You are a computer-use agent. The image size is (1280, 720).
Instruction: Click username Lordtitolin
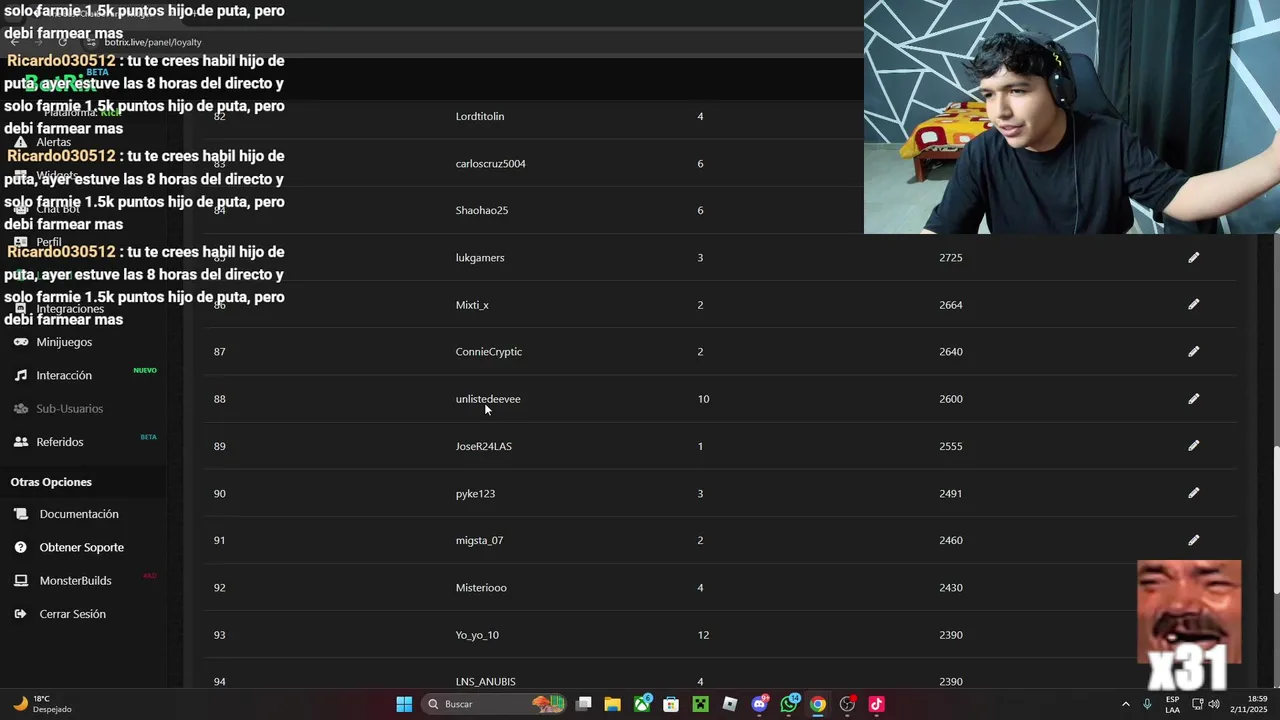tap(480, 116)
